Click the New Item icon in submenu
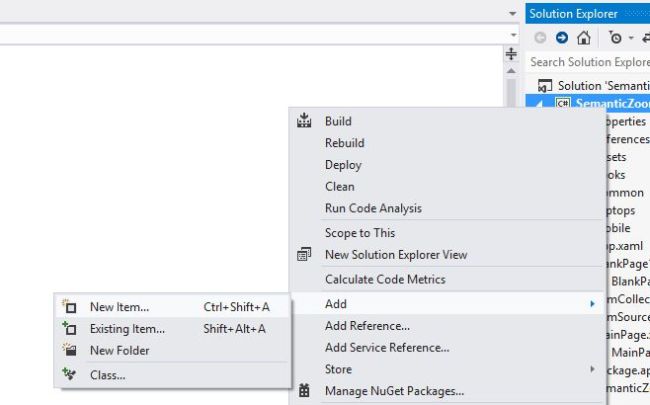The height and width of the screenshot is (405, 650). coord(70,307)
